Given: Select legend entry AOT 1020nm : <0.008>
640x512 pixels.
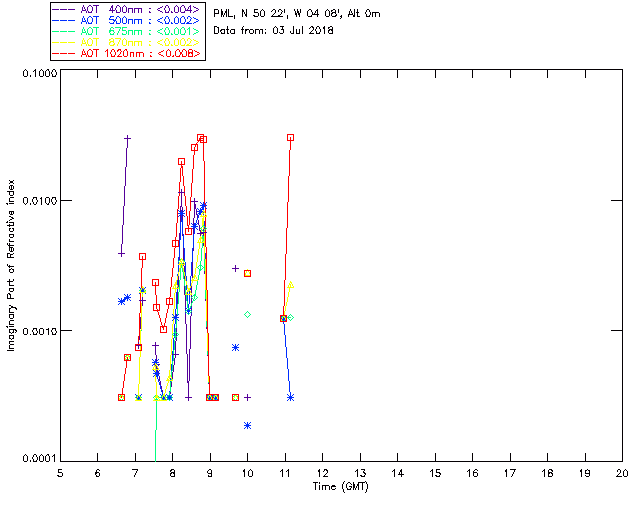Looking at the screenshot, I should point(140,53).
